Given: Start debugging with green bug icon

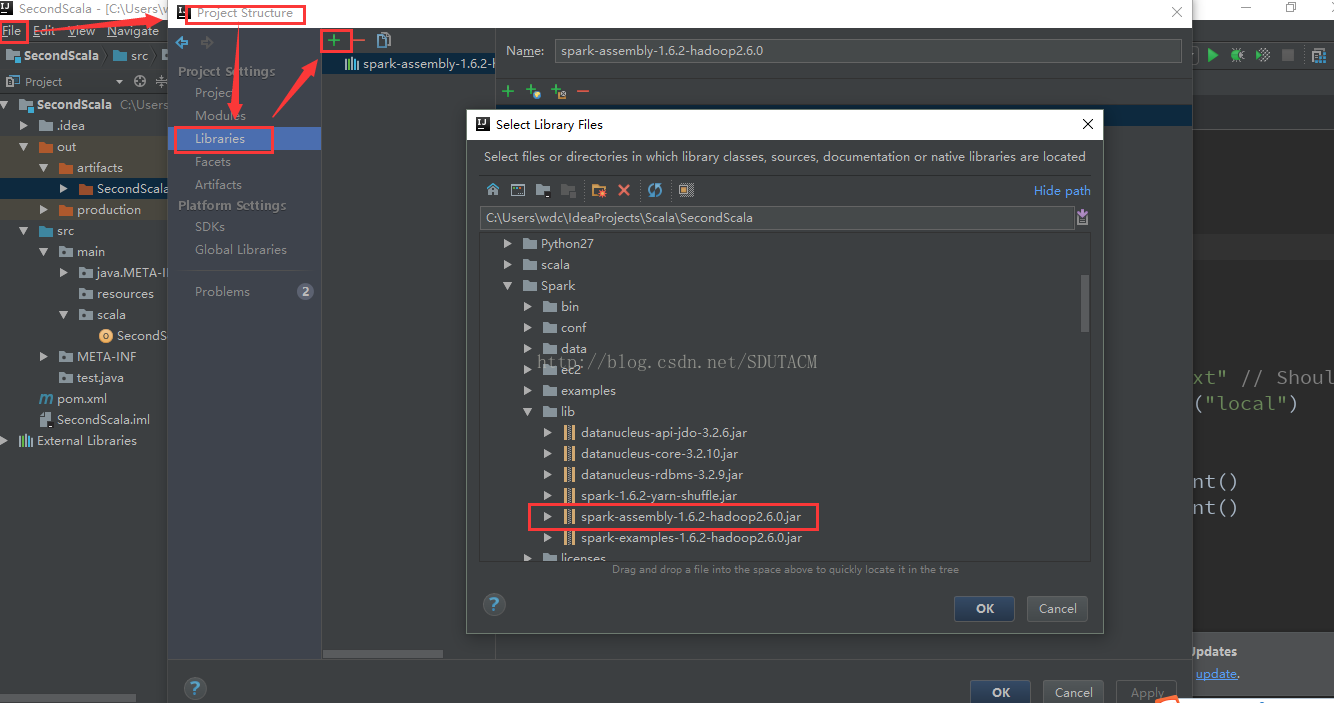Looking at the screenshot, I should click(x=1238, y=55).
